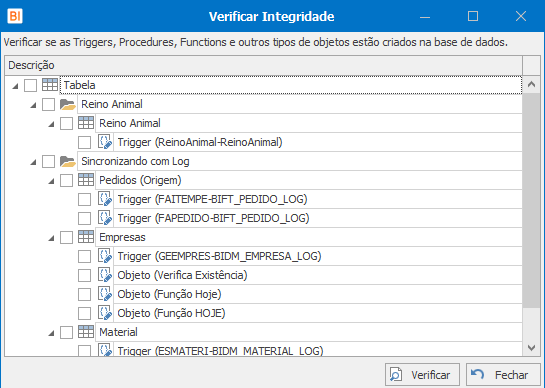545x388 pixels.
Task: Select the Tabela row
Action: click(x=291, y=85)
